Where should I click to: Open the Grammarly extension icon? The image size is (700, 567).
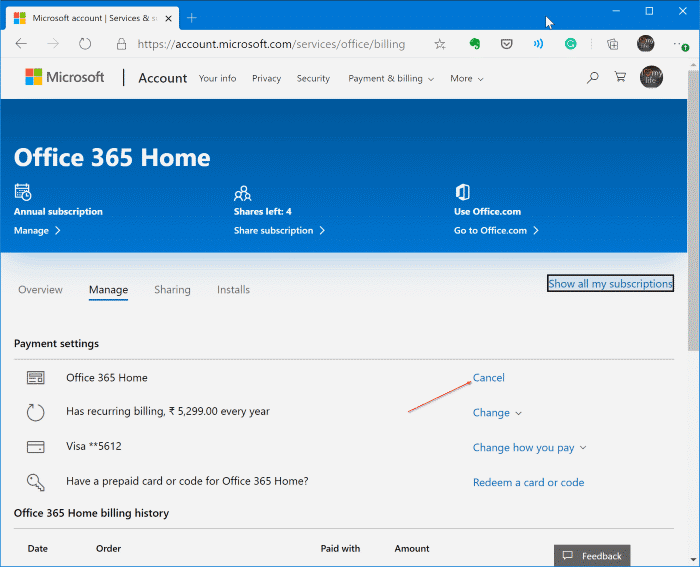pyautogui.click(x=571, y=44)
